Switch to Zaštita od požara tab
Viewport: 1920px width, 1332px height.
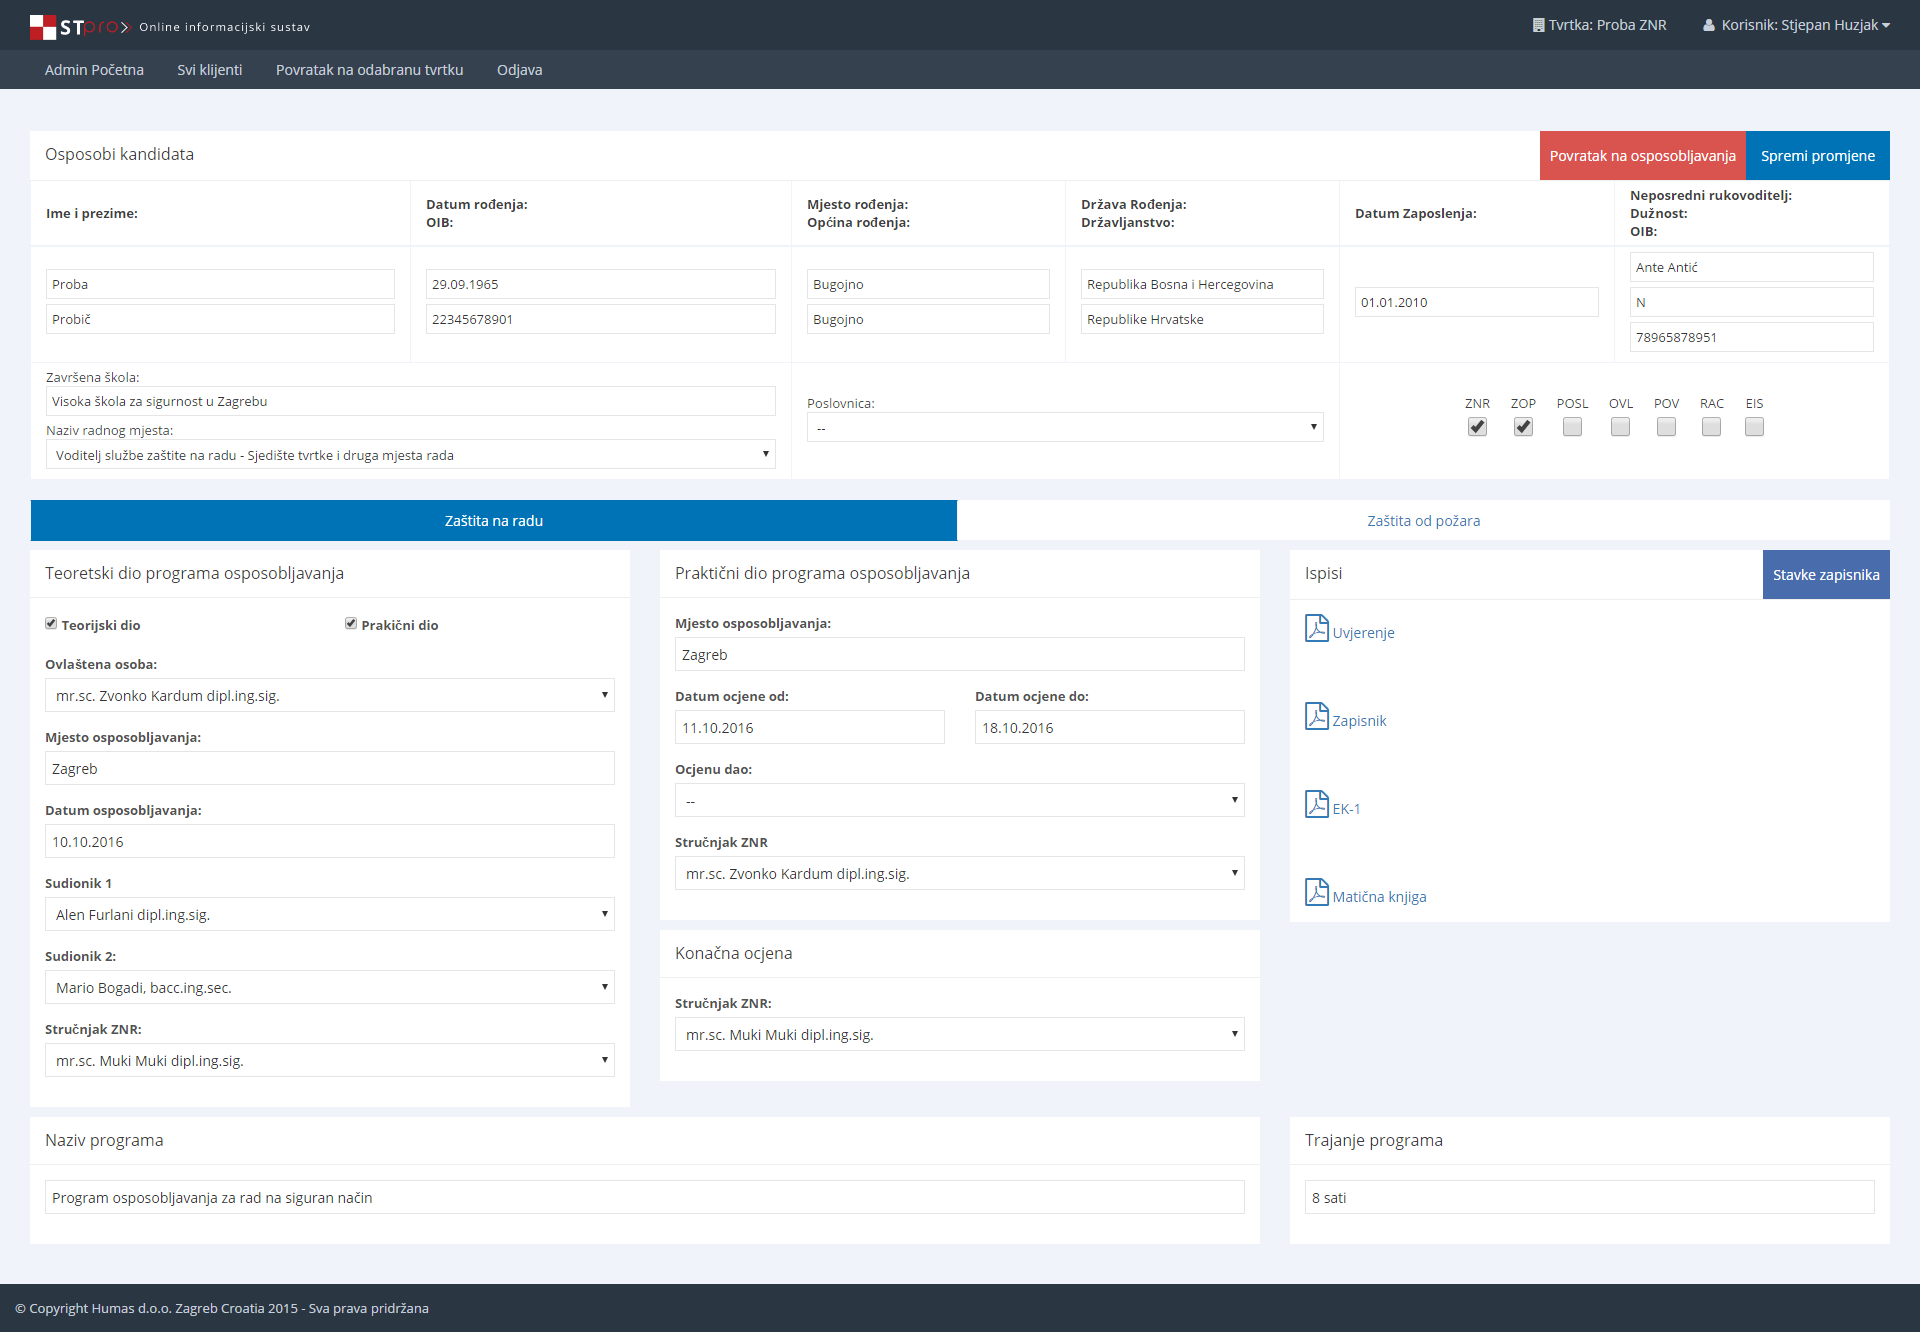pos(1423,521)
